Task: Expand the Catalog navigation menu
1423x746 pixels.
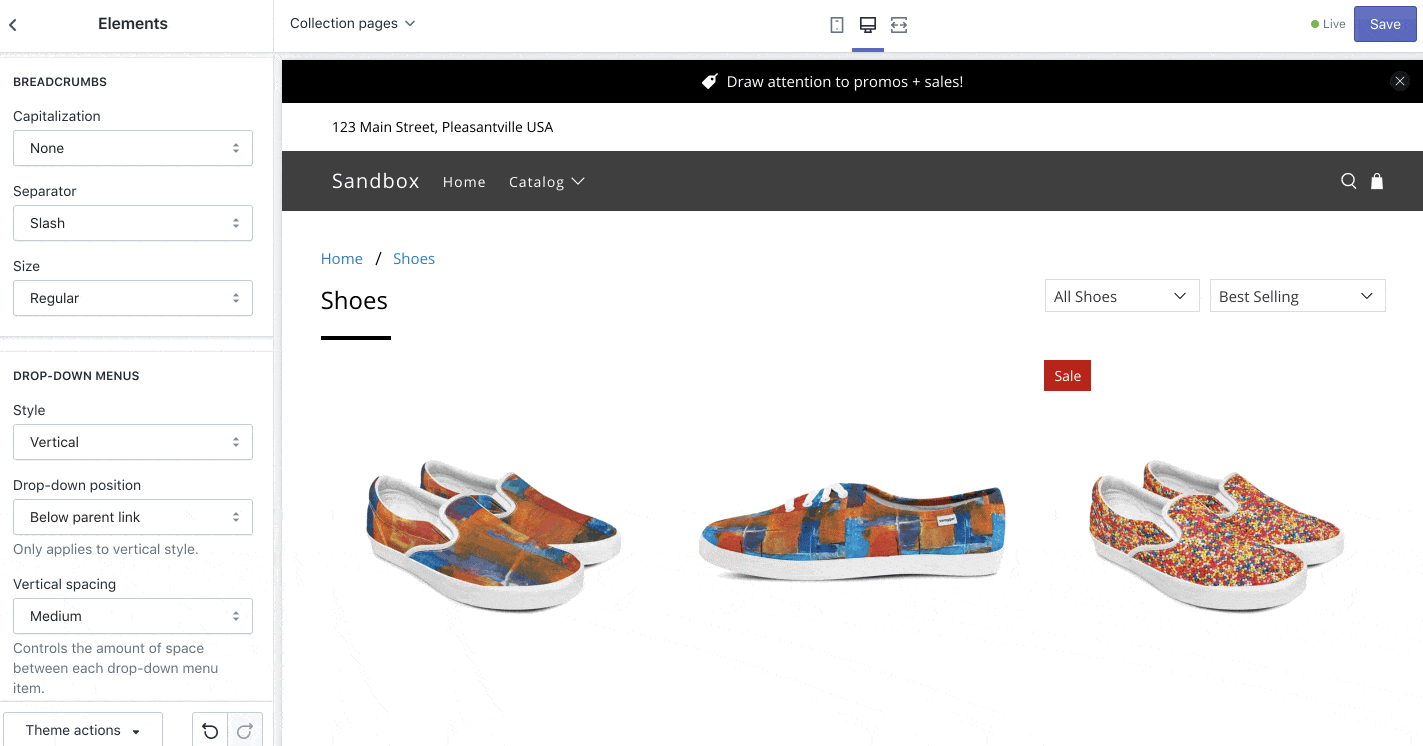Action: [546, 182]
